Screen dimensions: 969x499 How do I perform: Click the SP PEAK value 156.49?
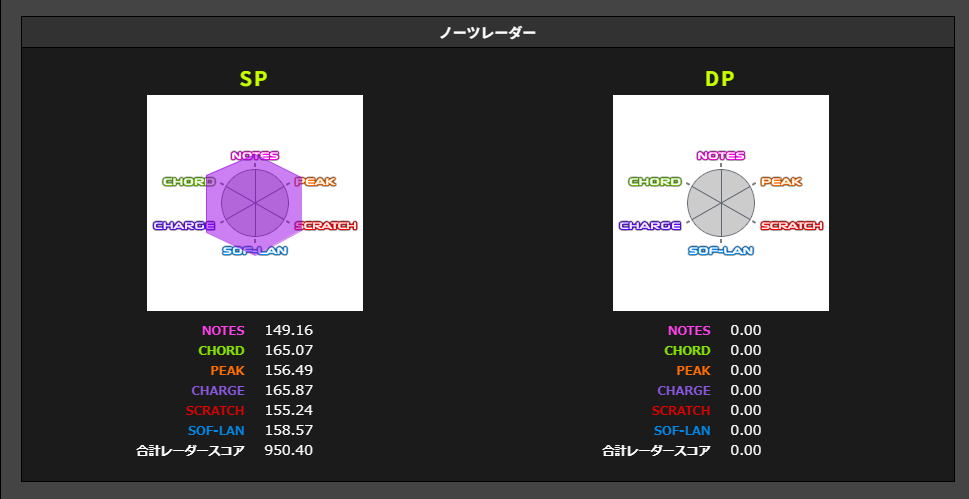(x=289, y=370)
